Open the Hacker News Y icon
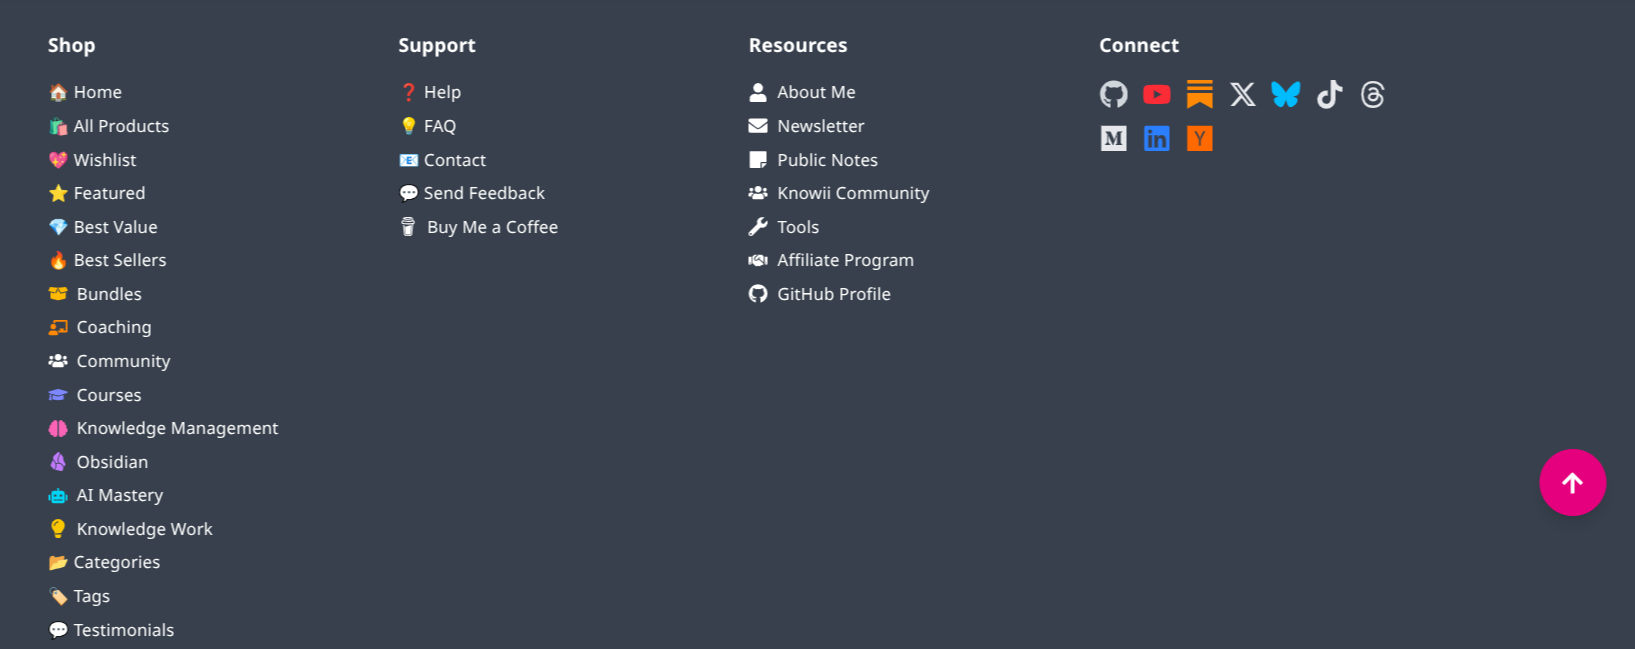This screenshot has height=649, width=1635. click(x=1199, y=138)
